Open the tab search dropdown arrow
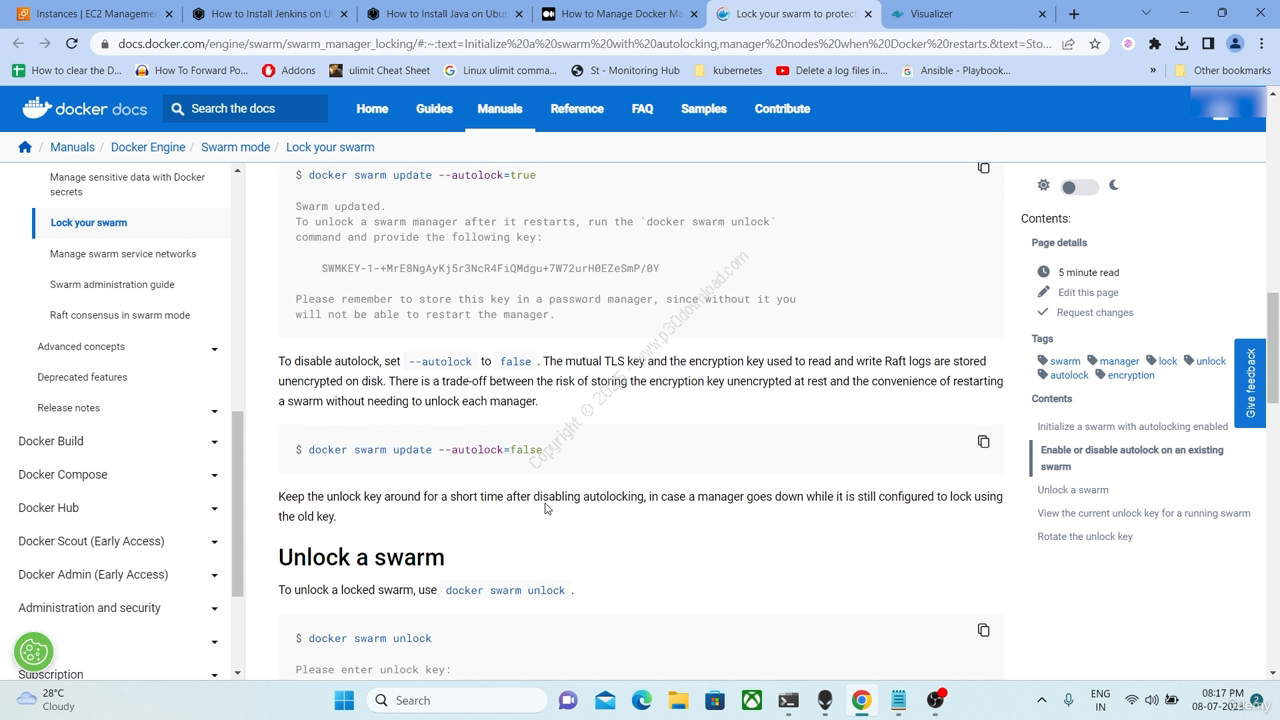Screen dimensions: 1280x720 pyautogui.click(x=1145, y=13)
